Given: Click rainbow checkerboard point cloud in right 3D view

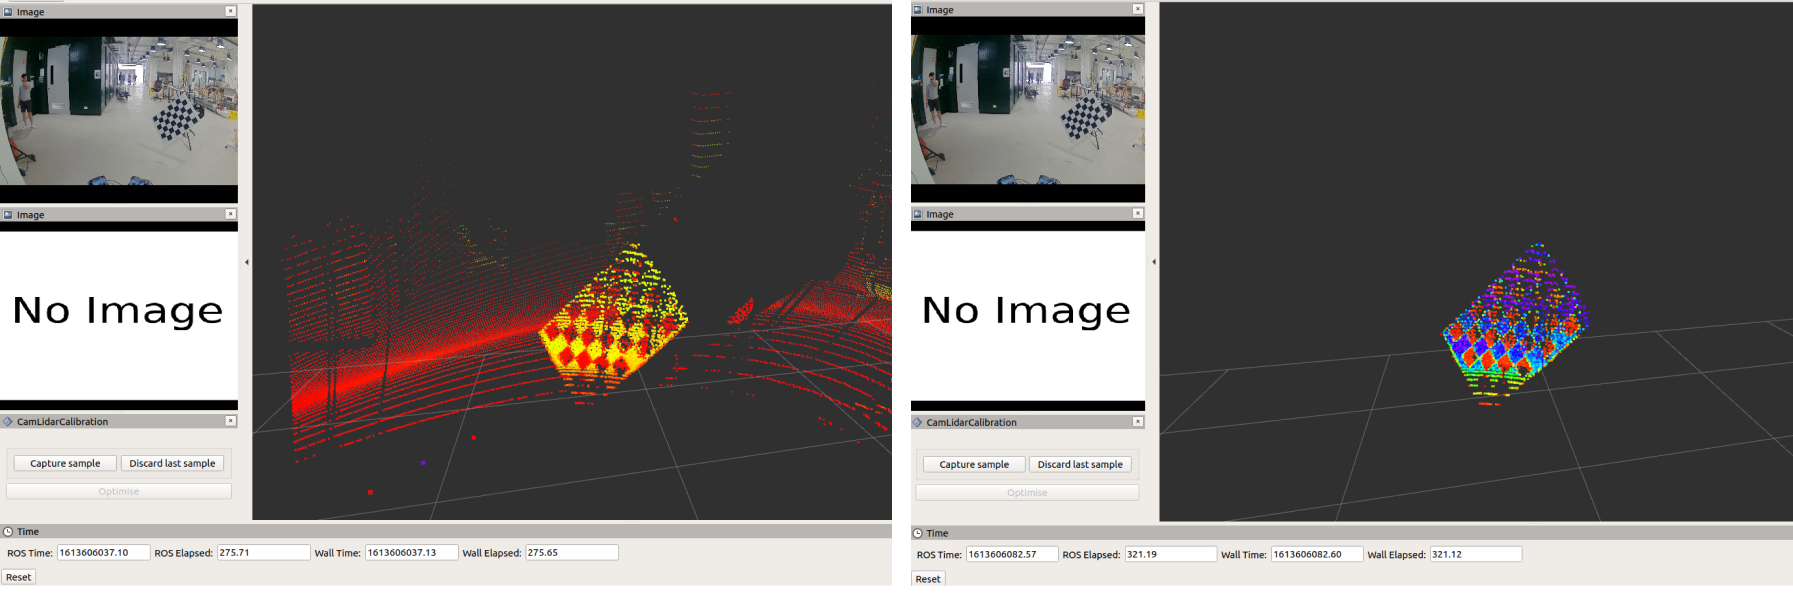Looking at the screenshot, I should (x=1514, y=322).
